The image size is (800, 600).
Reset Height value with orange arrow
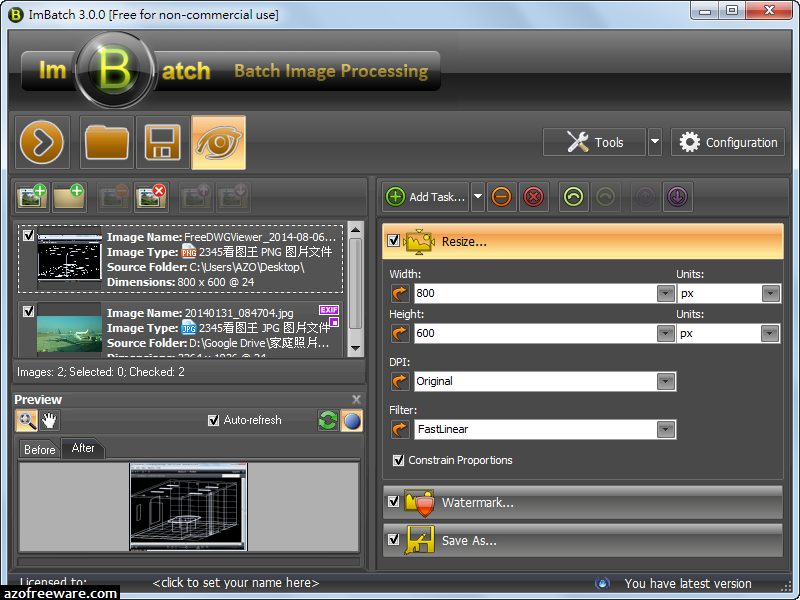400,333
